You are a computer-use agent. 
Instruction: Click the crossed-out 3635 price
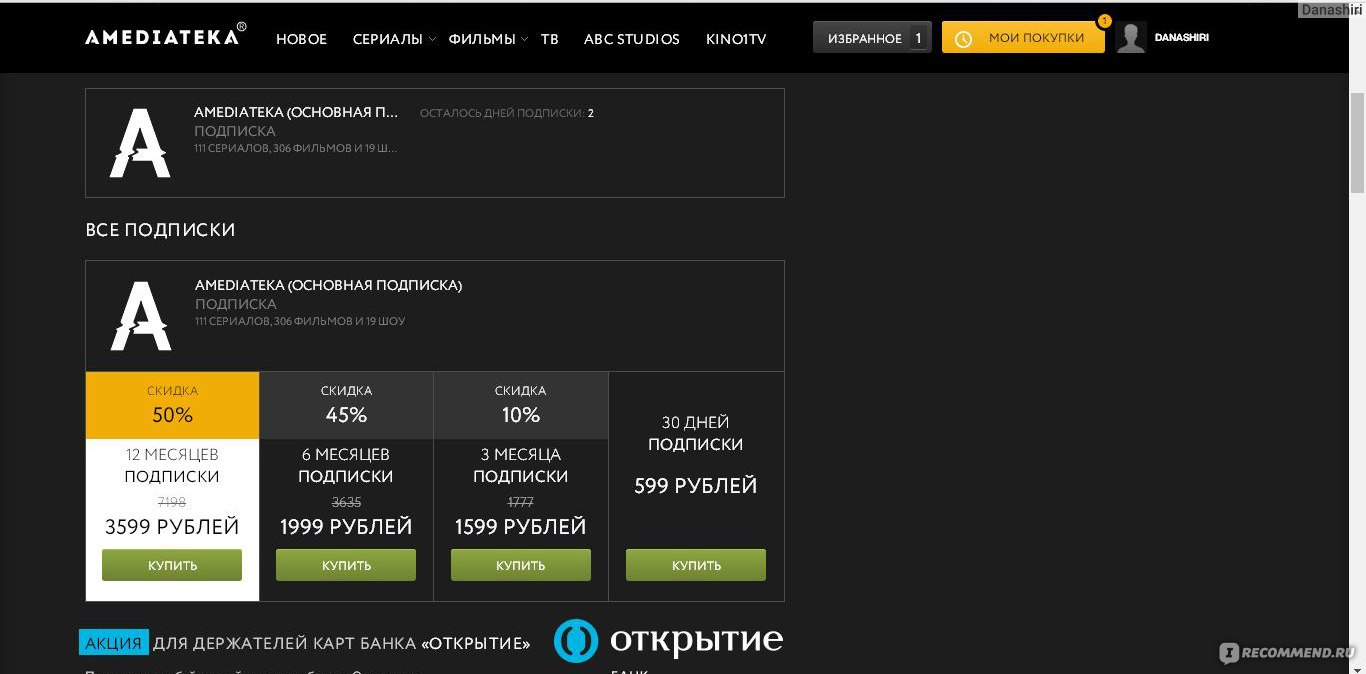(x=346, y=502)
